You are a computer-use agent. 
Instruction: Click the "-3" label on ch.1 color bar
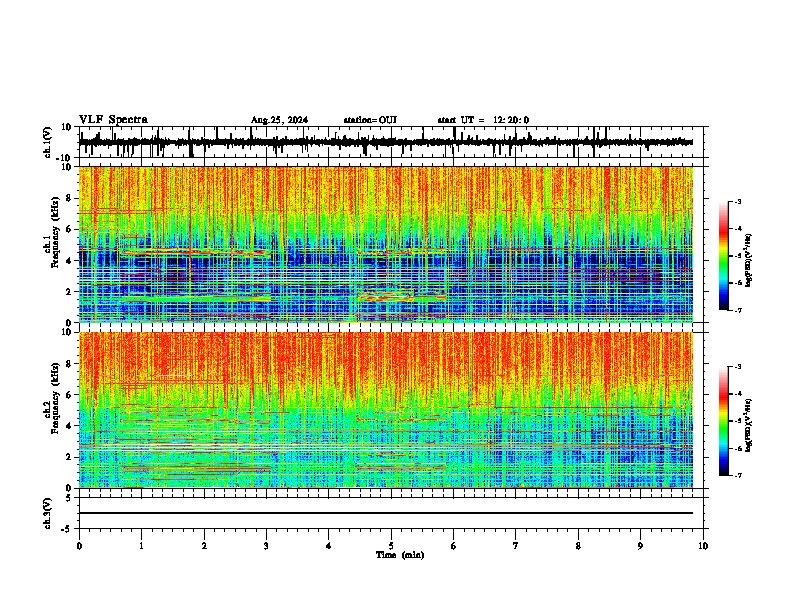(x=738, y=201)
